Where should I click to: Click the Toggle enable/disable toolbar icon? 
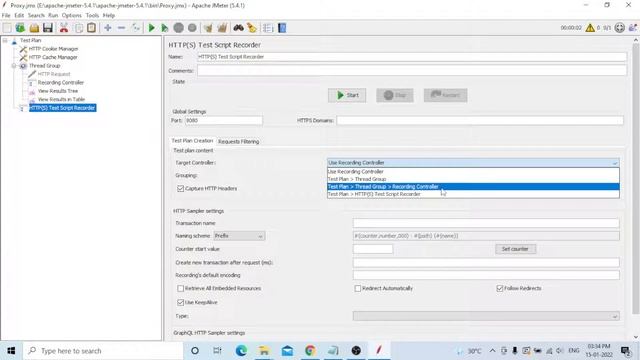pyautogui.click(x=136, y=28)
